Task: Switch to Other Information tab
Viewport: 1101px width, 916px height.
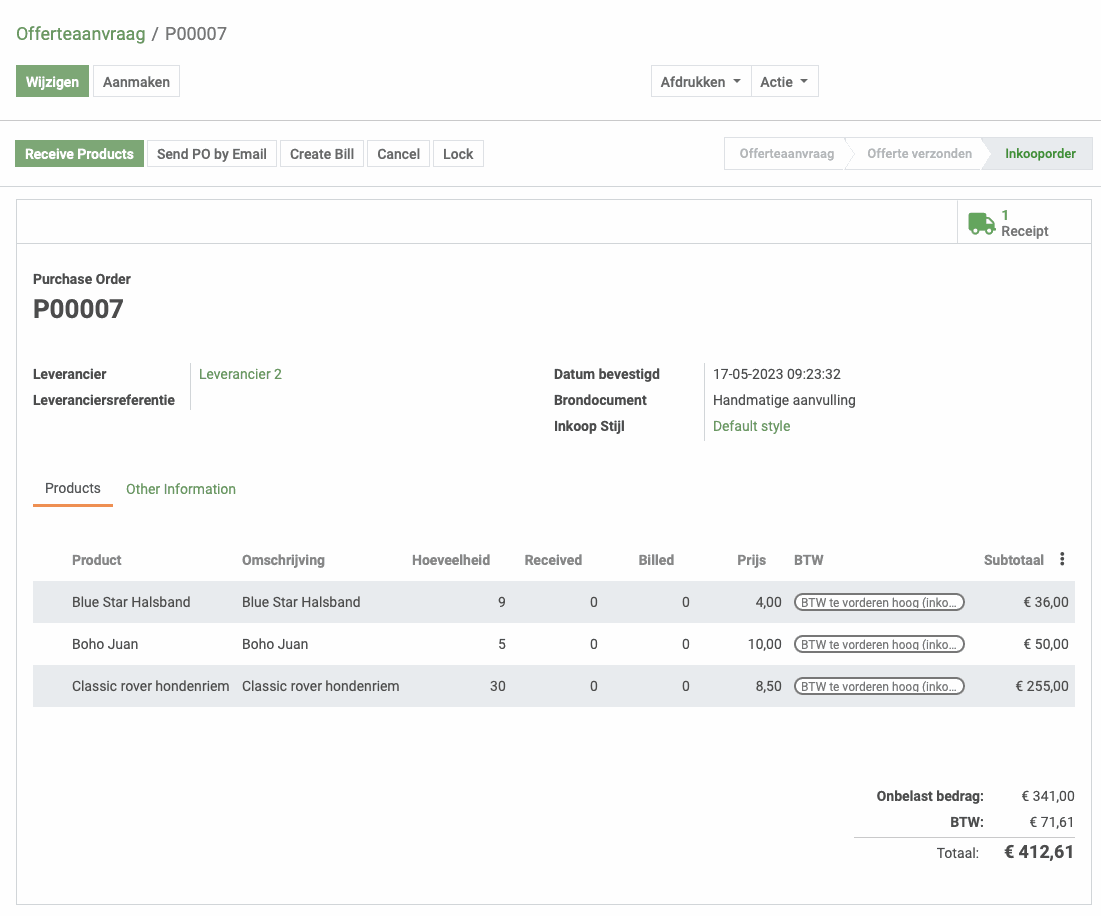Action: [181, 489]
